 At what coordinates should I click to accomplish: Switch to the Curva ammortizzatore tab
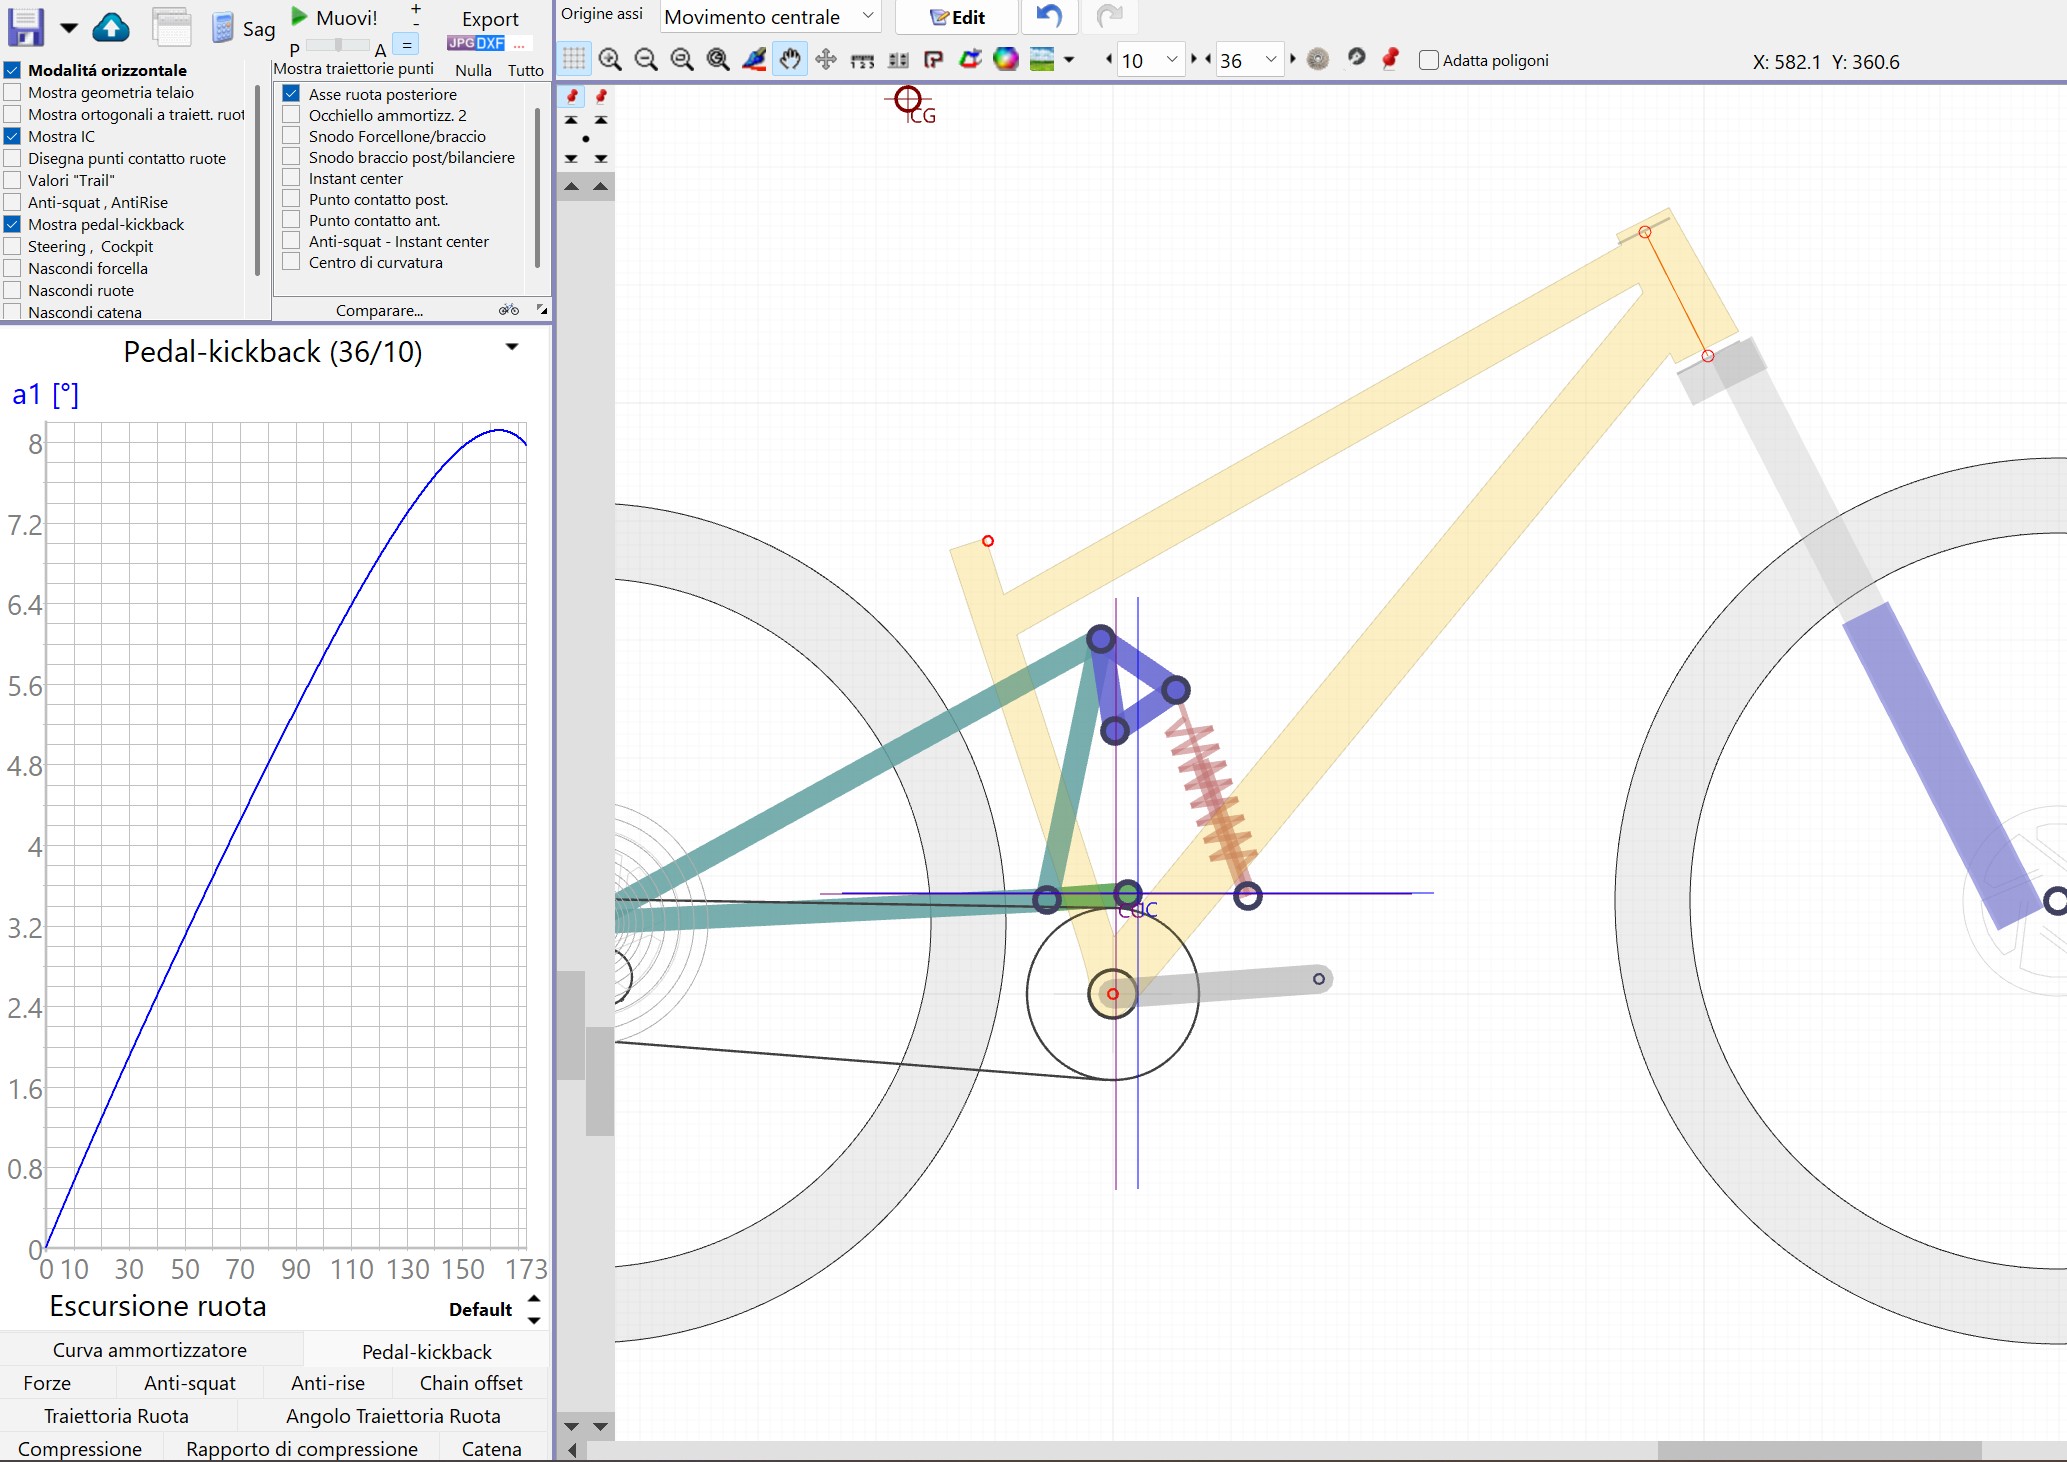150,1350
